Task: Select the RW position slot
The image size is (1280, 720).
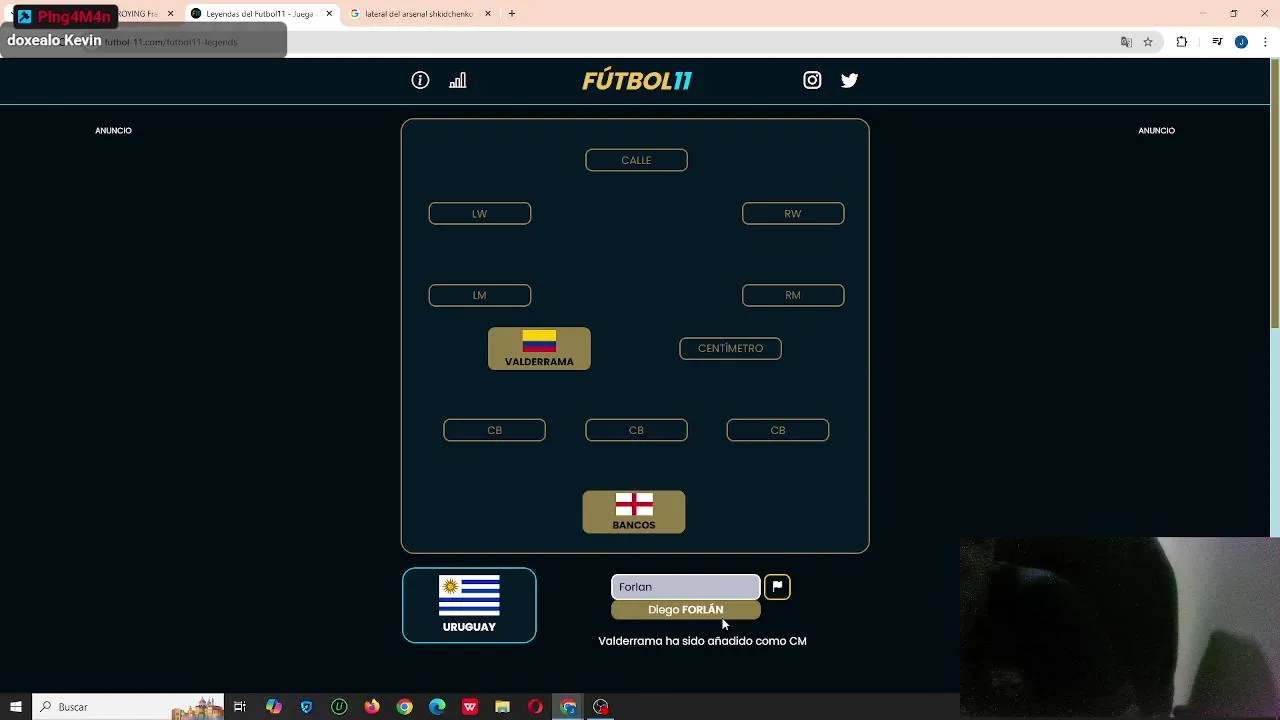Action: click(x=793, y=214)
